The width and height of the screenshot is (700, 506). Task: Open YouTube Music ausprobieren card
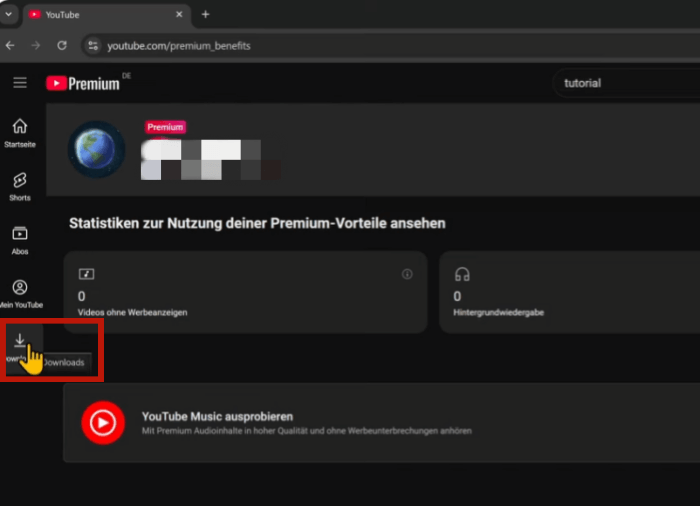(382, 422)
